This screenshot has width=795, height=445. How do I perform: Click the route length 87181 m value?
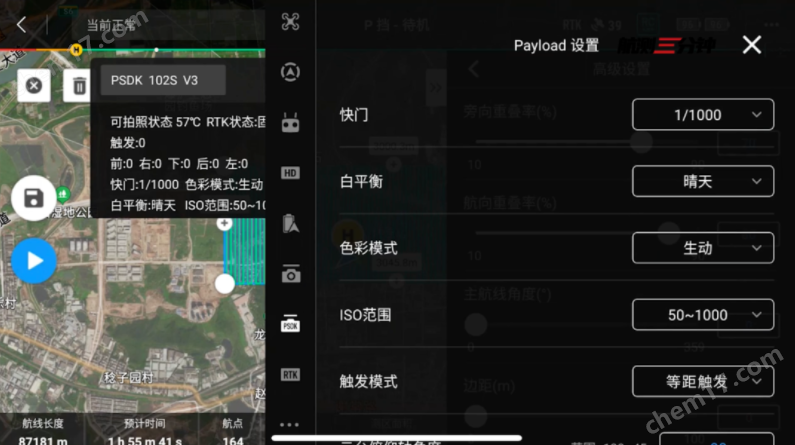click(x=43, y=440)
